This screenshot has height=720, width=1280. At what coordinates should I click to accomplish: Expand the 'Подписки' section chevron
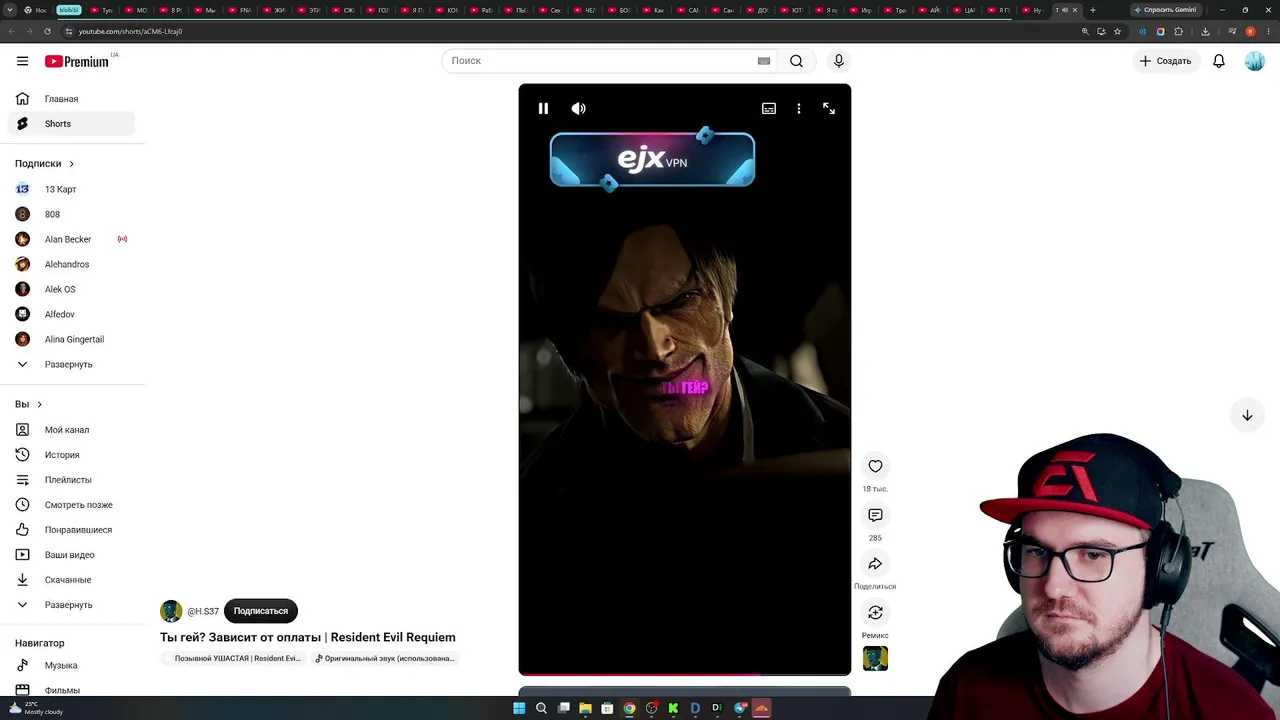tap(71, 164)
